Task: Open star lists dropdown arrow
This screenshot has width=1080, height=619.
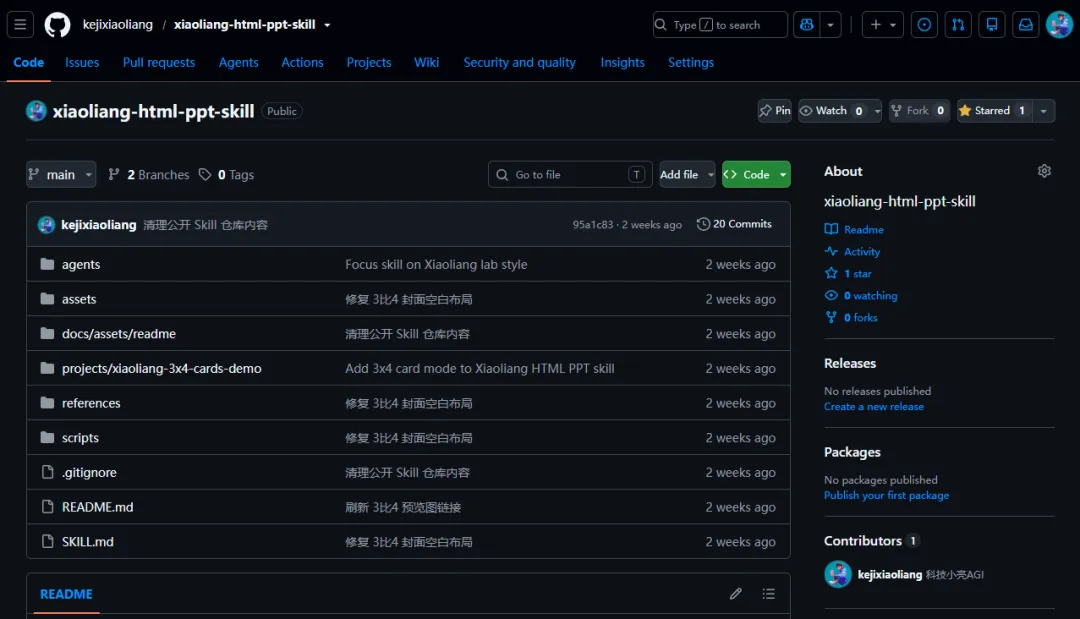Action: click(x=1043, y=111)
